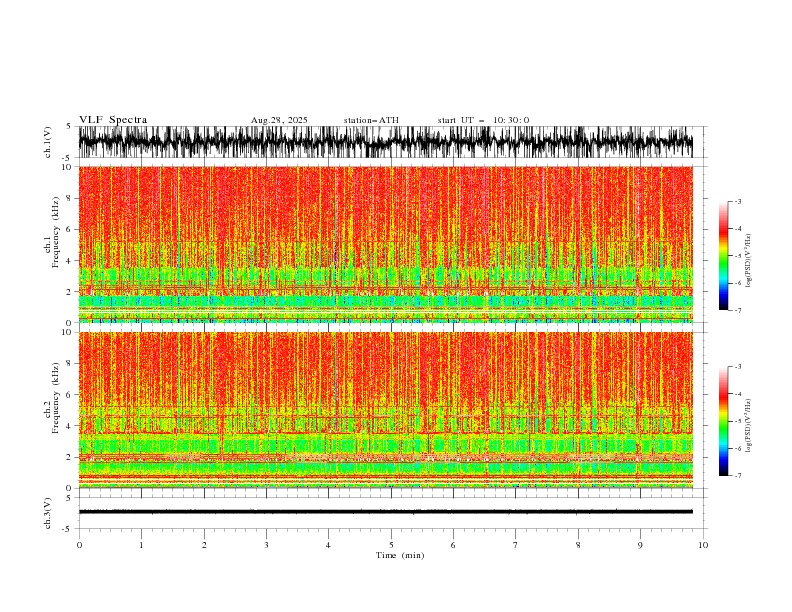Click the "-7" label on ch.2 color scale
The image size is (792, 612).
tap(738, 476)
